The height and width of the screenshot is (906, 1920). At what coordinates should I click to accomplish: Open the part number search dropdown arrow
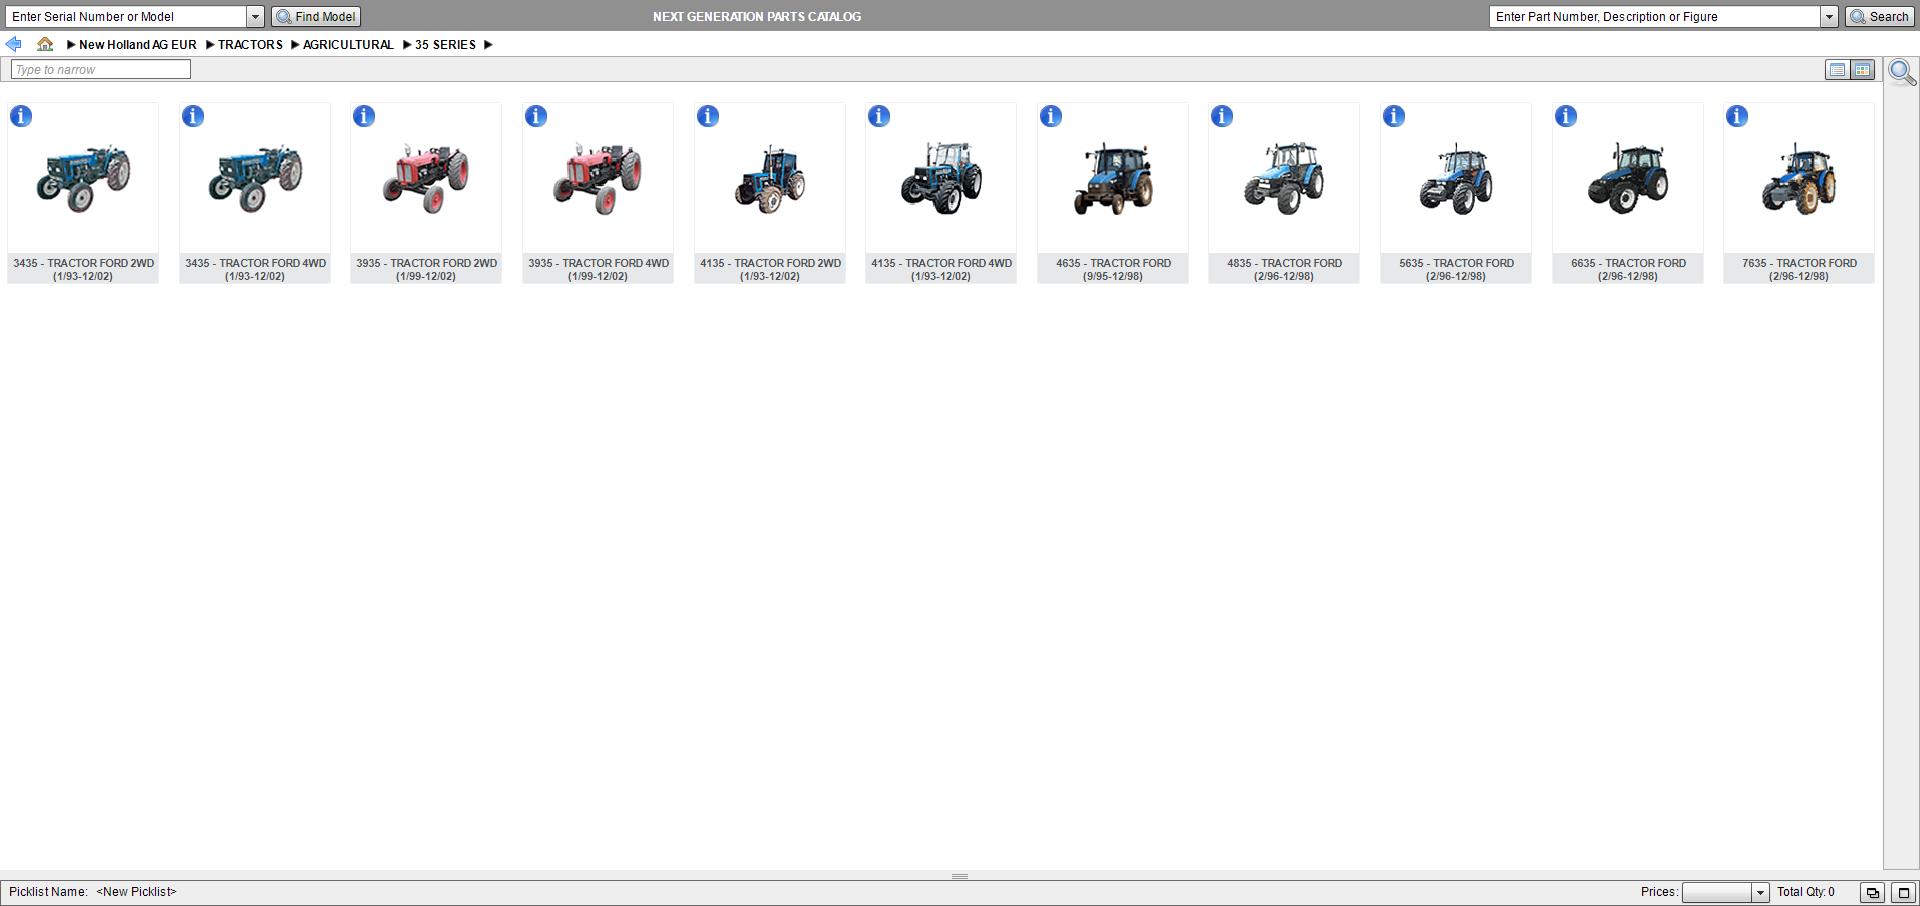(x=1829, y=17)
